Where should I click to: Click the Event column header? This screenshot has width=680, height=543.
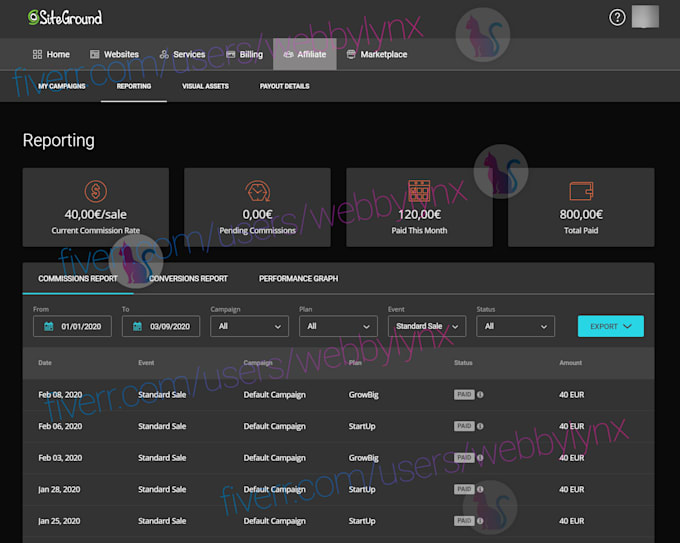point(146,363)
